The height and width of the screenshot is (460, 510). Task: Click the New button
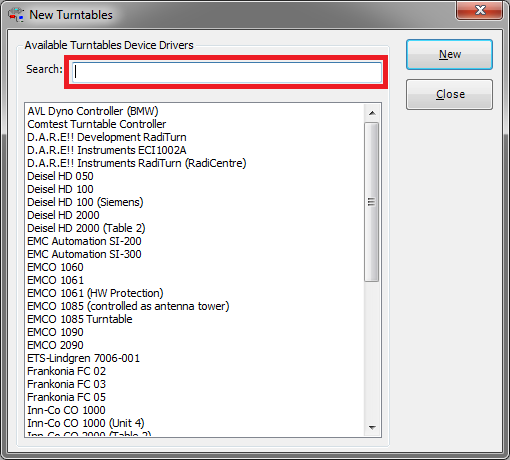coord(449,54)
